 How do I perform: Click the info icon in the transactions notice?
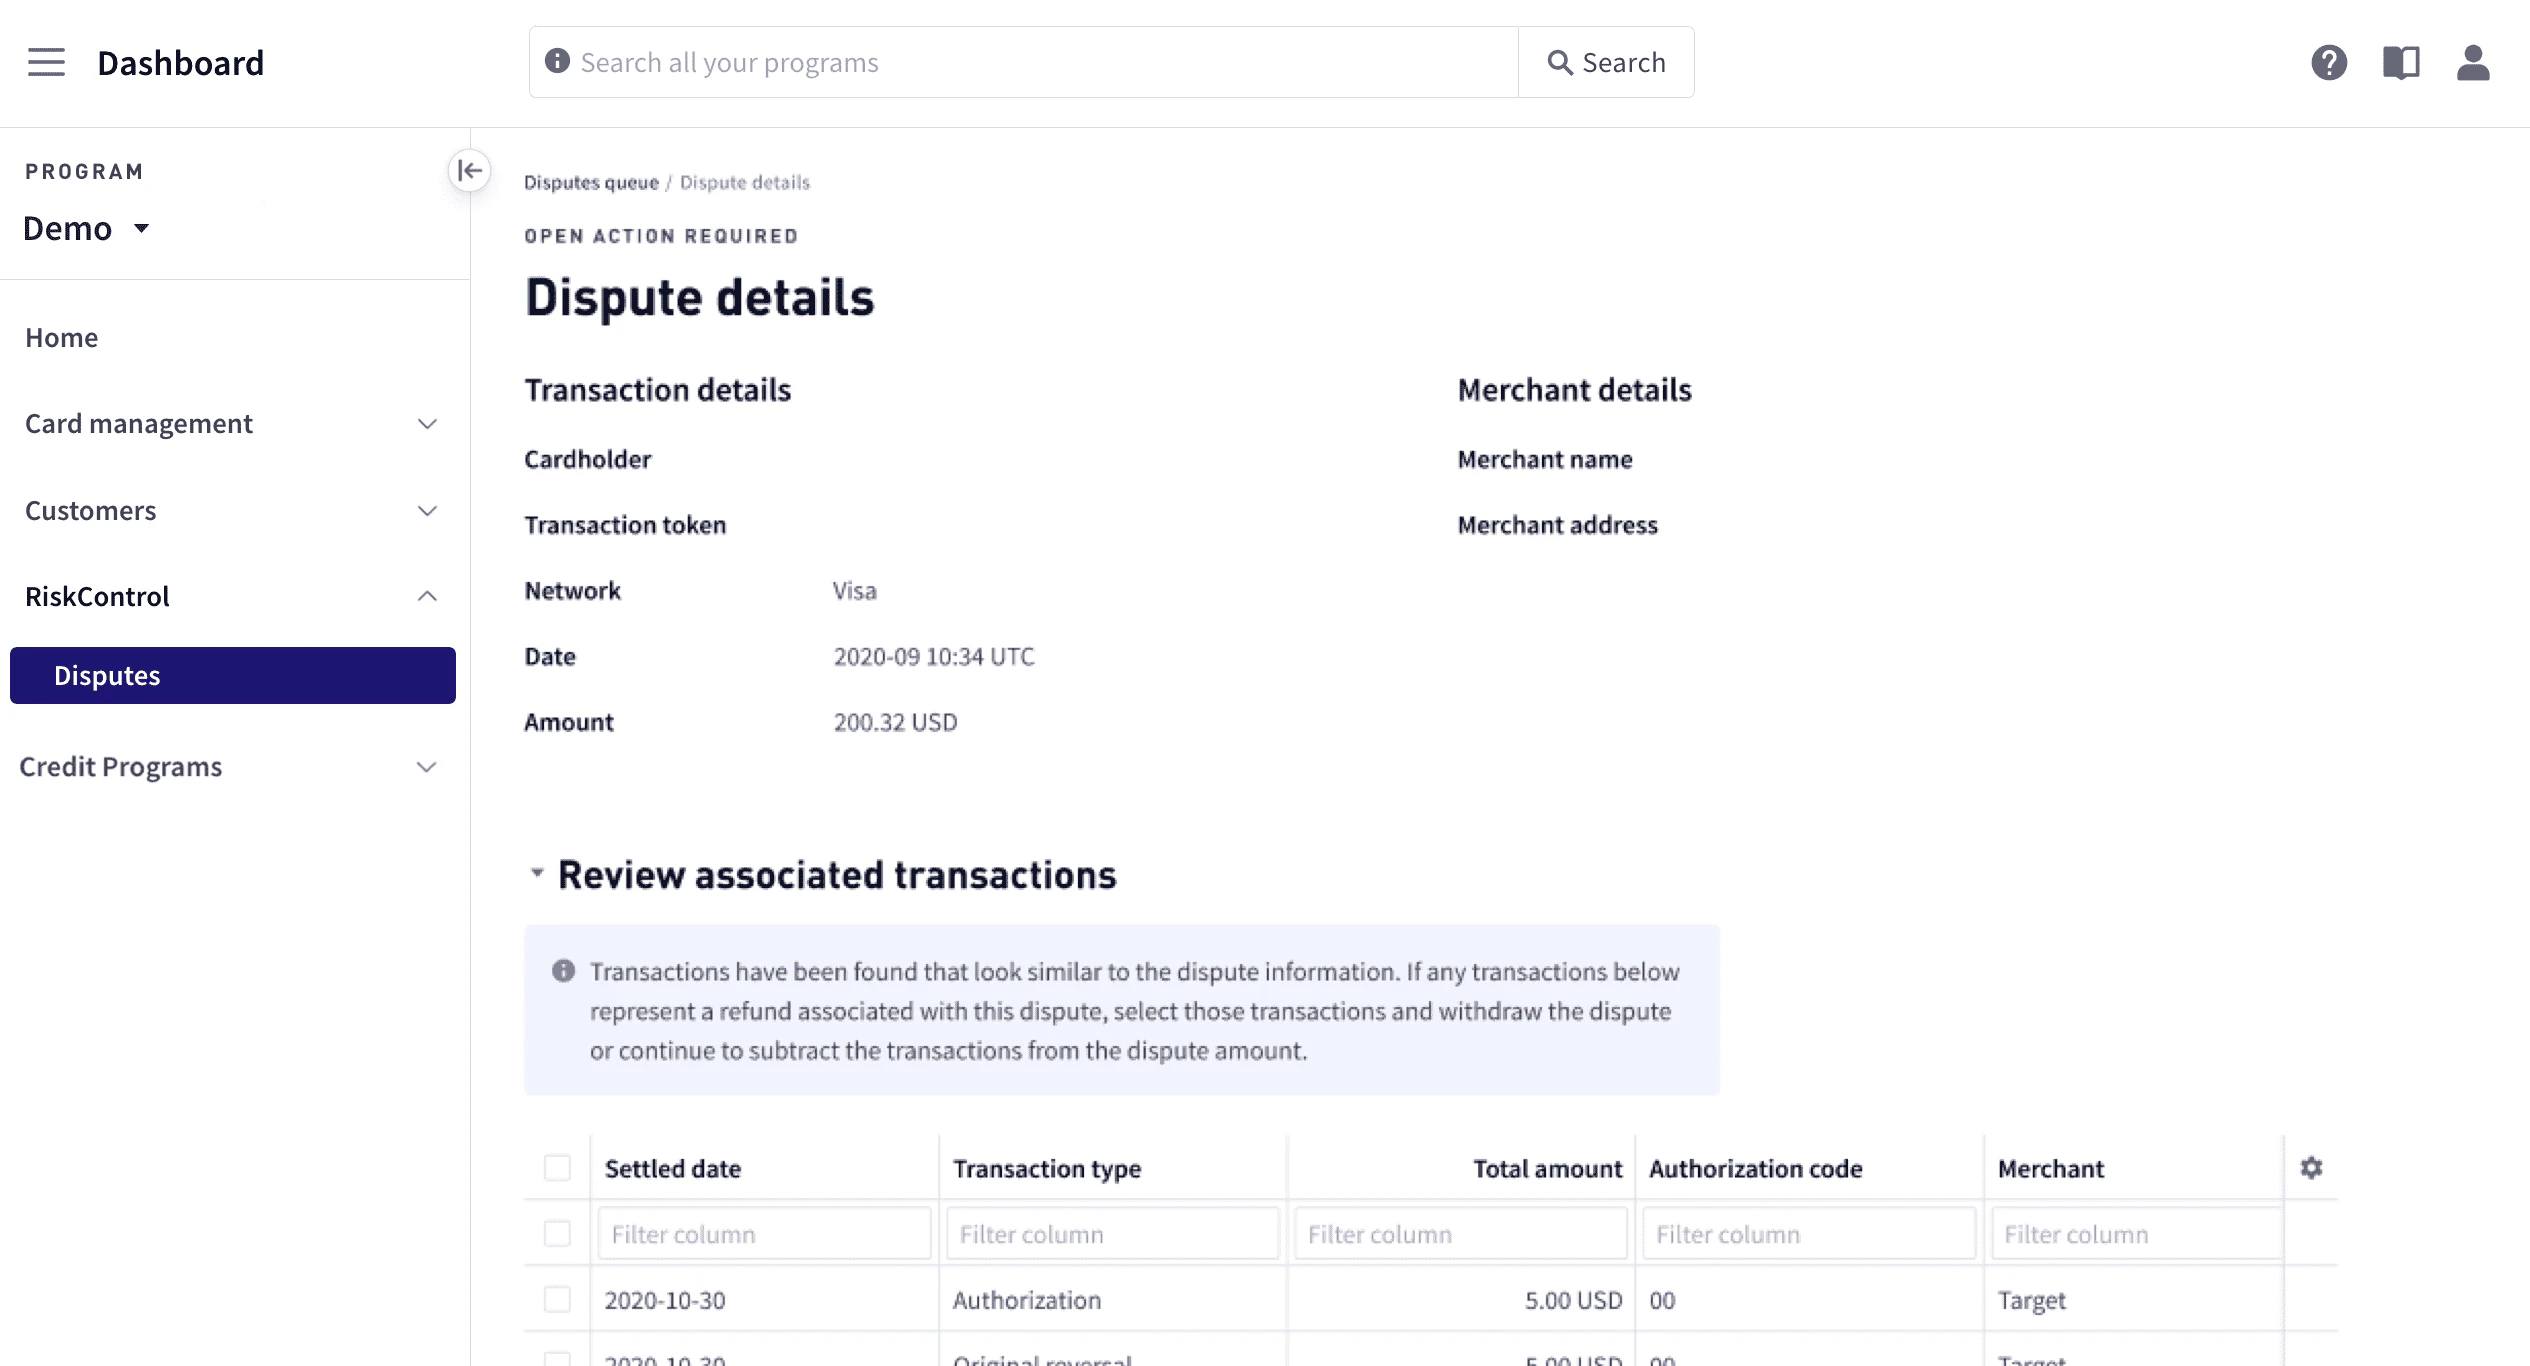(564, 969)
